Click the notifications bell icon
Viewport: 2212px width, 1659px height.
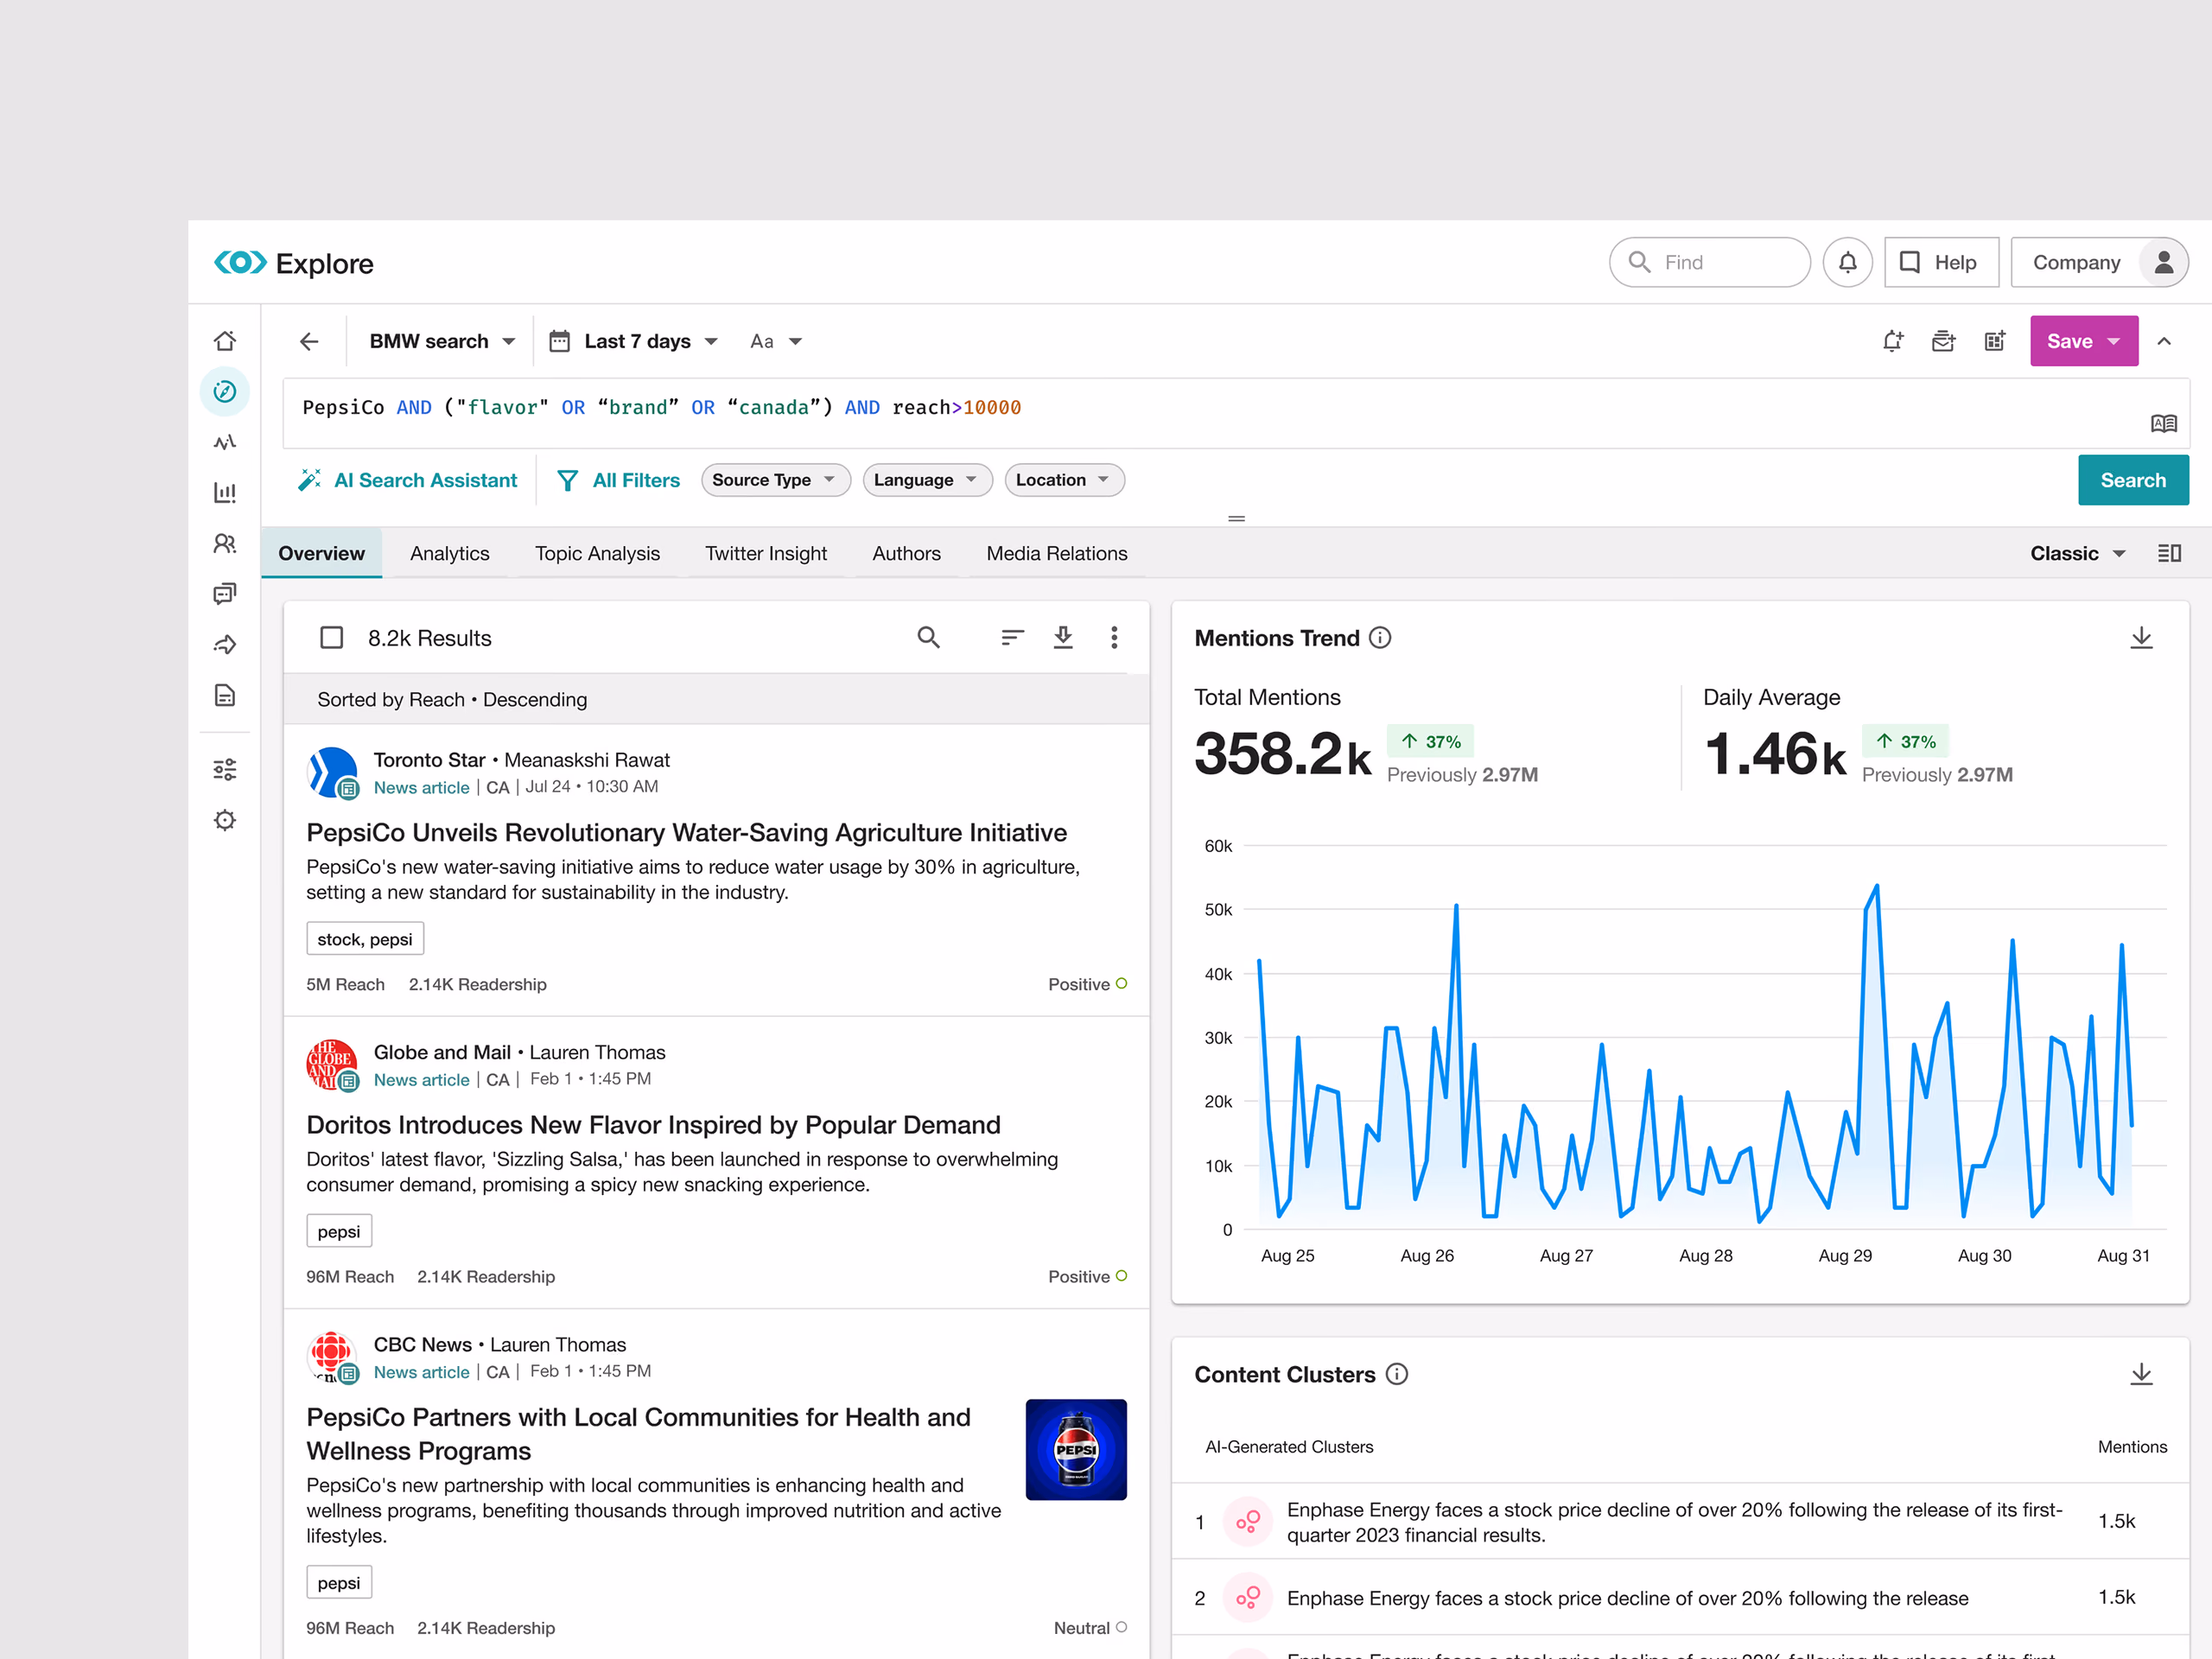pos(1847,262)
